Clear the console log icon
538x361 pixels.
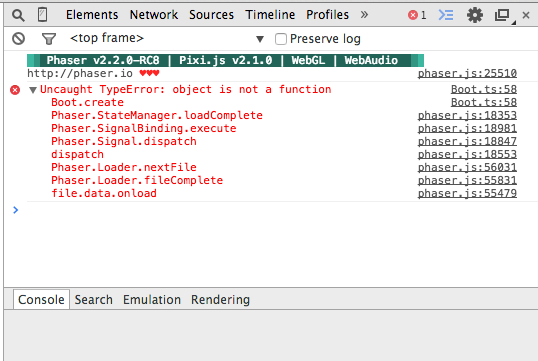pyautogui.click(x=19, y=38)
